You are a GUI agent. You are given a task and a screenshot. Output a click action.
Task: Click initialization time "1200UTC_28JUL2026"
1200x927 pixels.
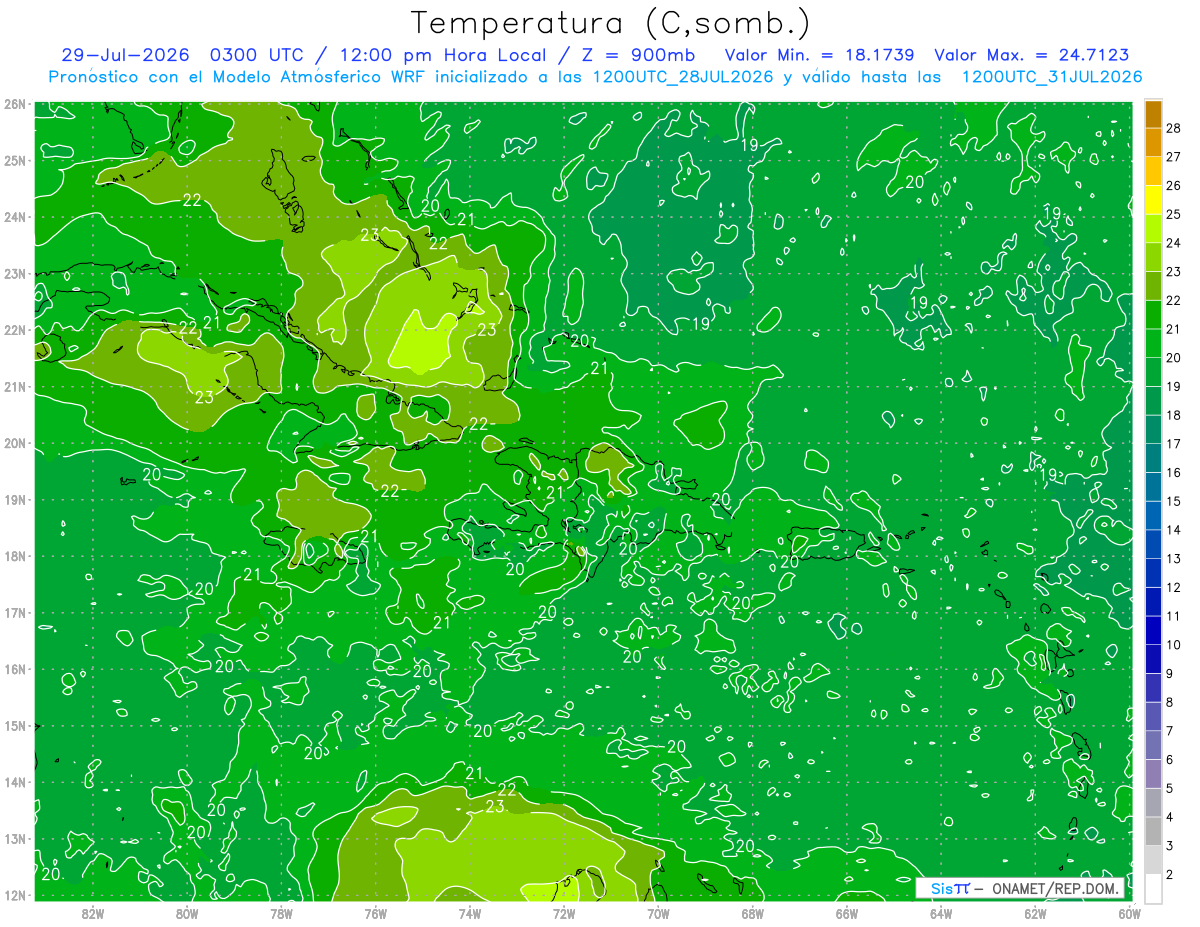683,77
